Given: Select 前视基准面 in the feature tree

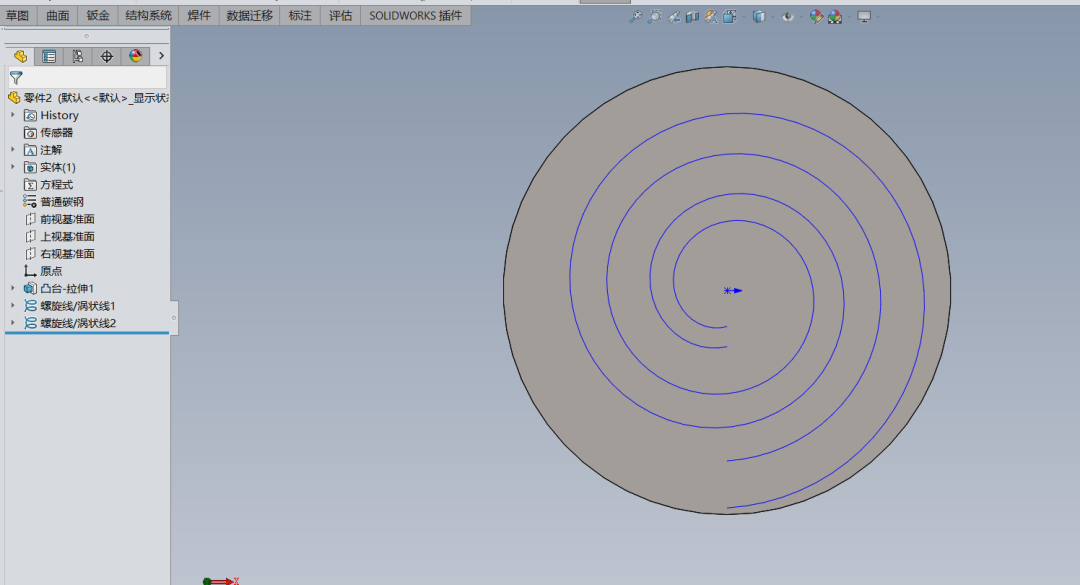Looking at the screenshot, I should point(67,219).
